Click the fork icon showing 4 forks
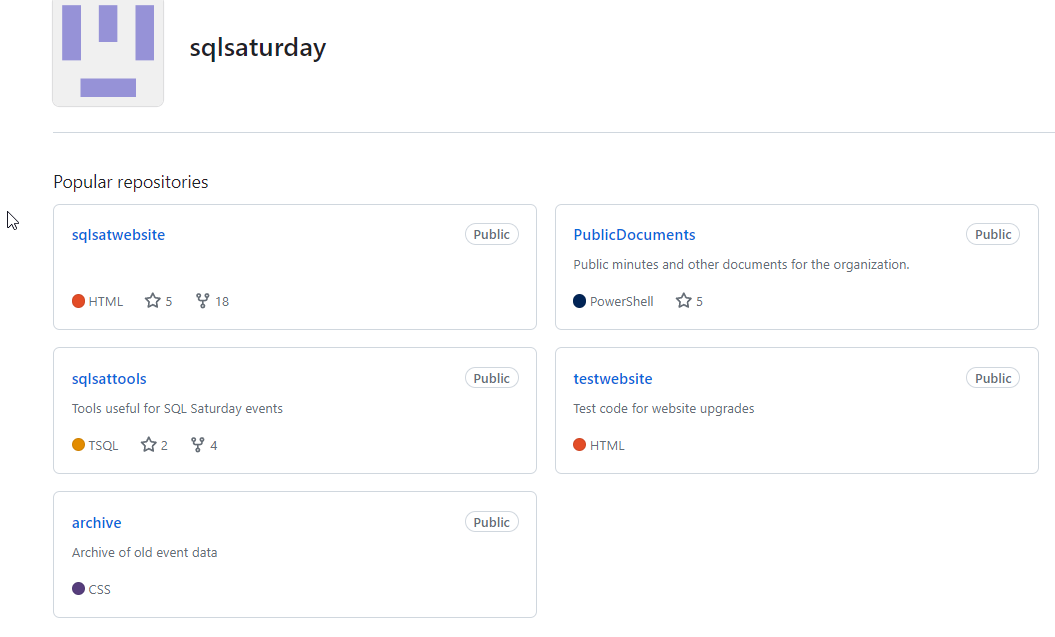 pos(198,445)
